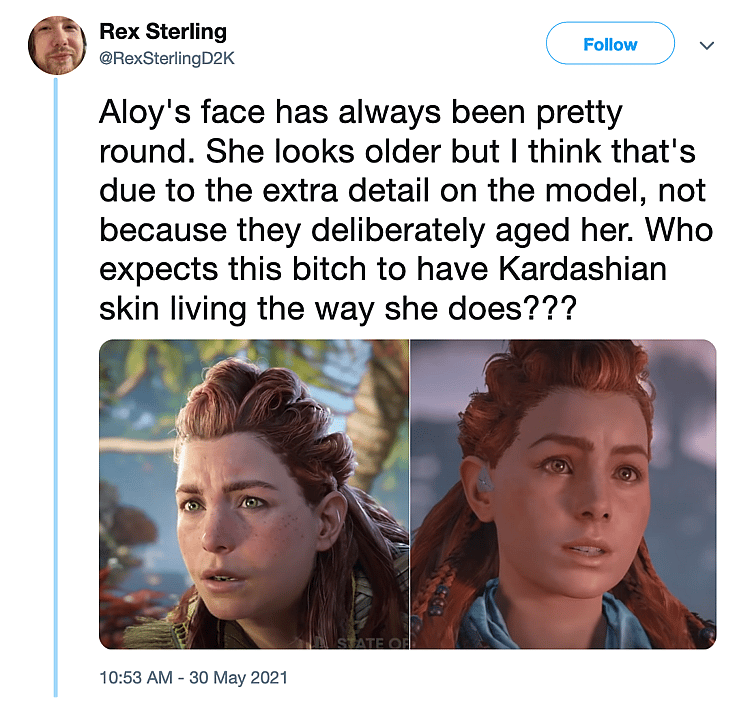Click the word "round." in the tweet
This screenshot has width=750, height=704.
(147, 152)
